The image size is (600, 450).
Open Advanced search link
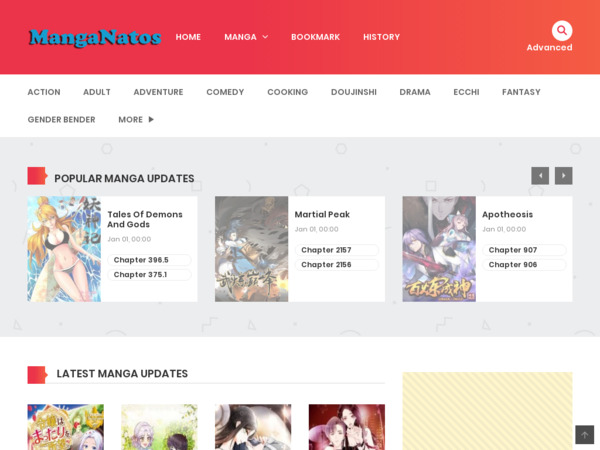549,47
